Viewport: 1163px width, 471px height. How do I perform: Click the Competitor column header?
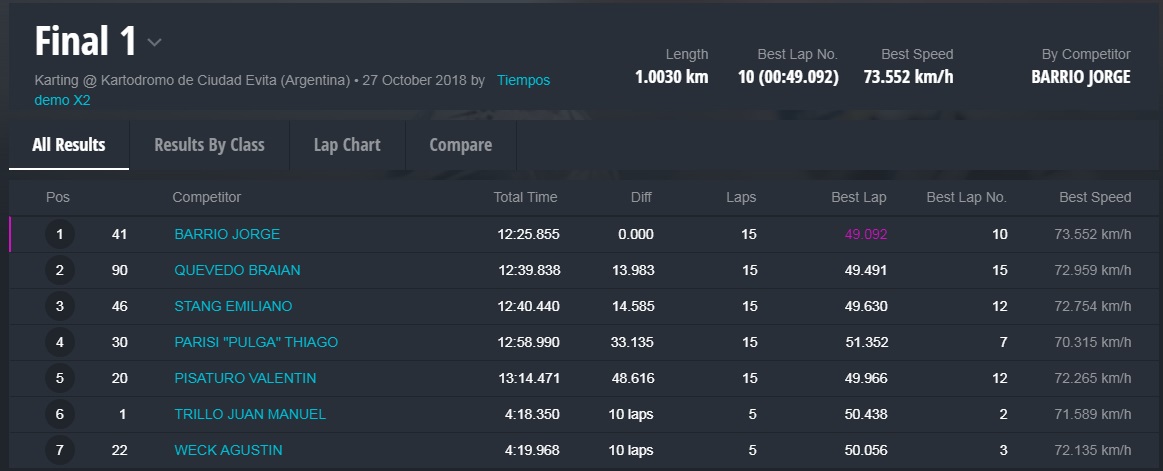[x=207, y=197]
